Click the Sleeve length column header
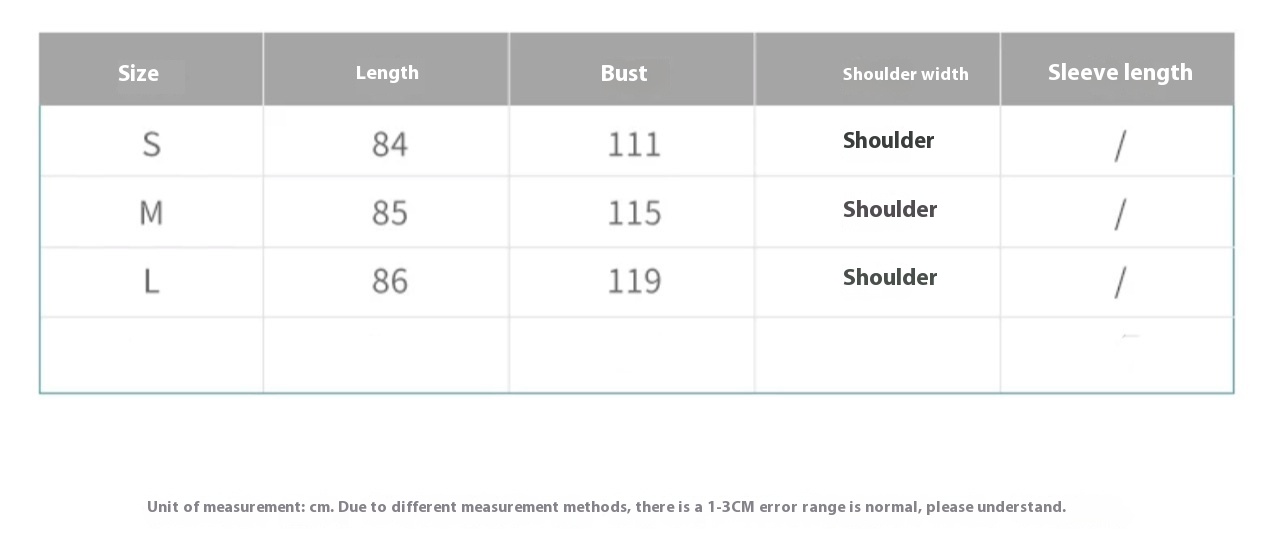The width and height of the screenshot is (1280, 542). [x=1120, y=72]
